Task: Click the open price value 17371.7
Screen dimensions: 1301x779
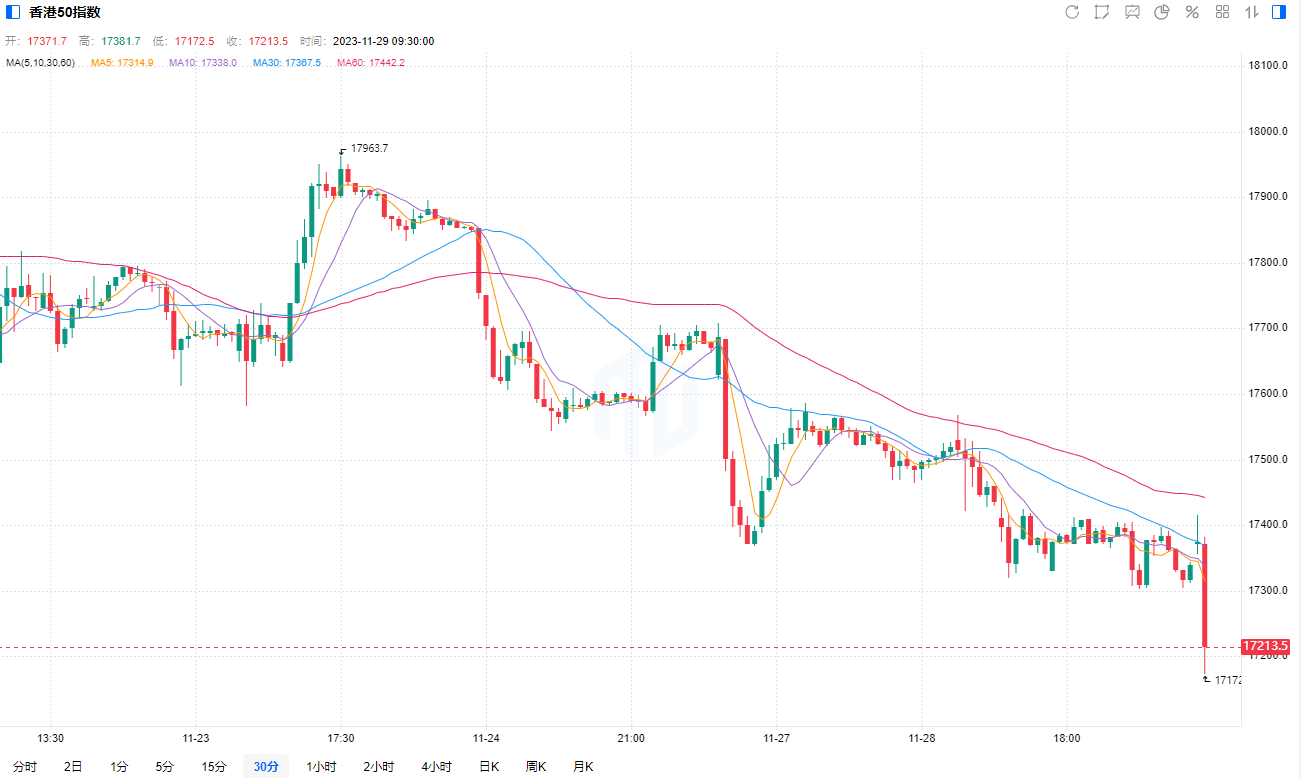Action: click(x=47, y=41)
